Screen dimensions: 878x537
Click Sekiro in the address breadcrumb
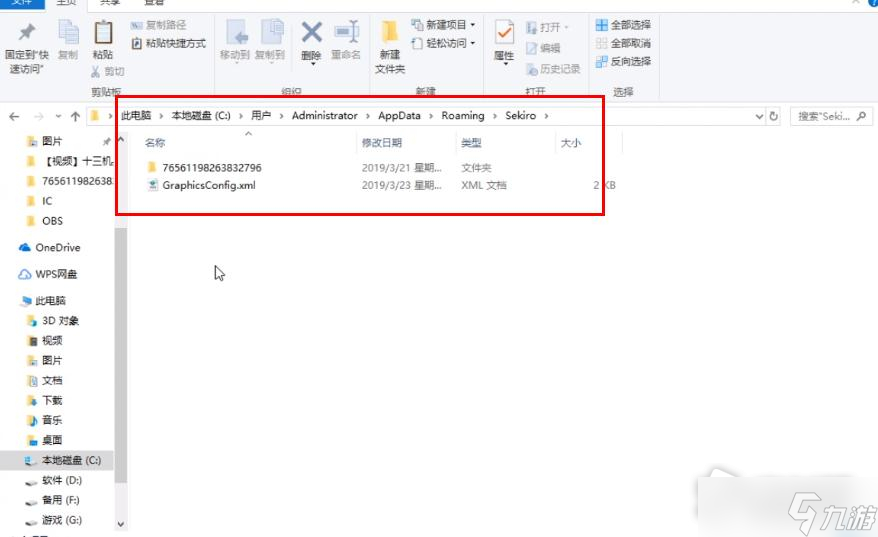point(520,115)
